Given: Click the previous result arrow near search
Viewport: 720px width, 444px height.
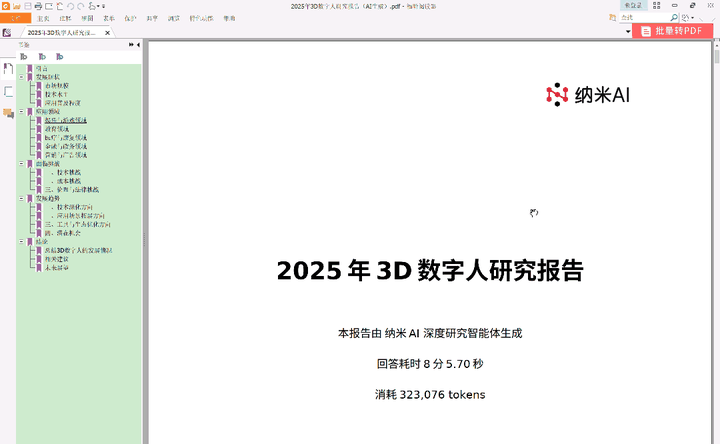Looking at the screenshot, I should pyautogui.click(x=701, y=18).
